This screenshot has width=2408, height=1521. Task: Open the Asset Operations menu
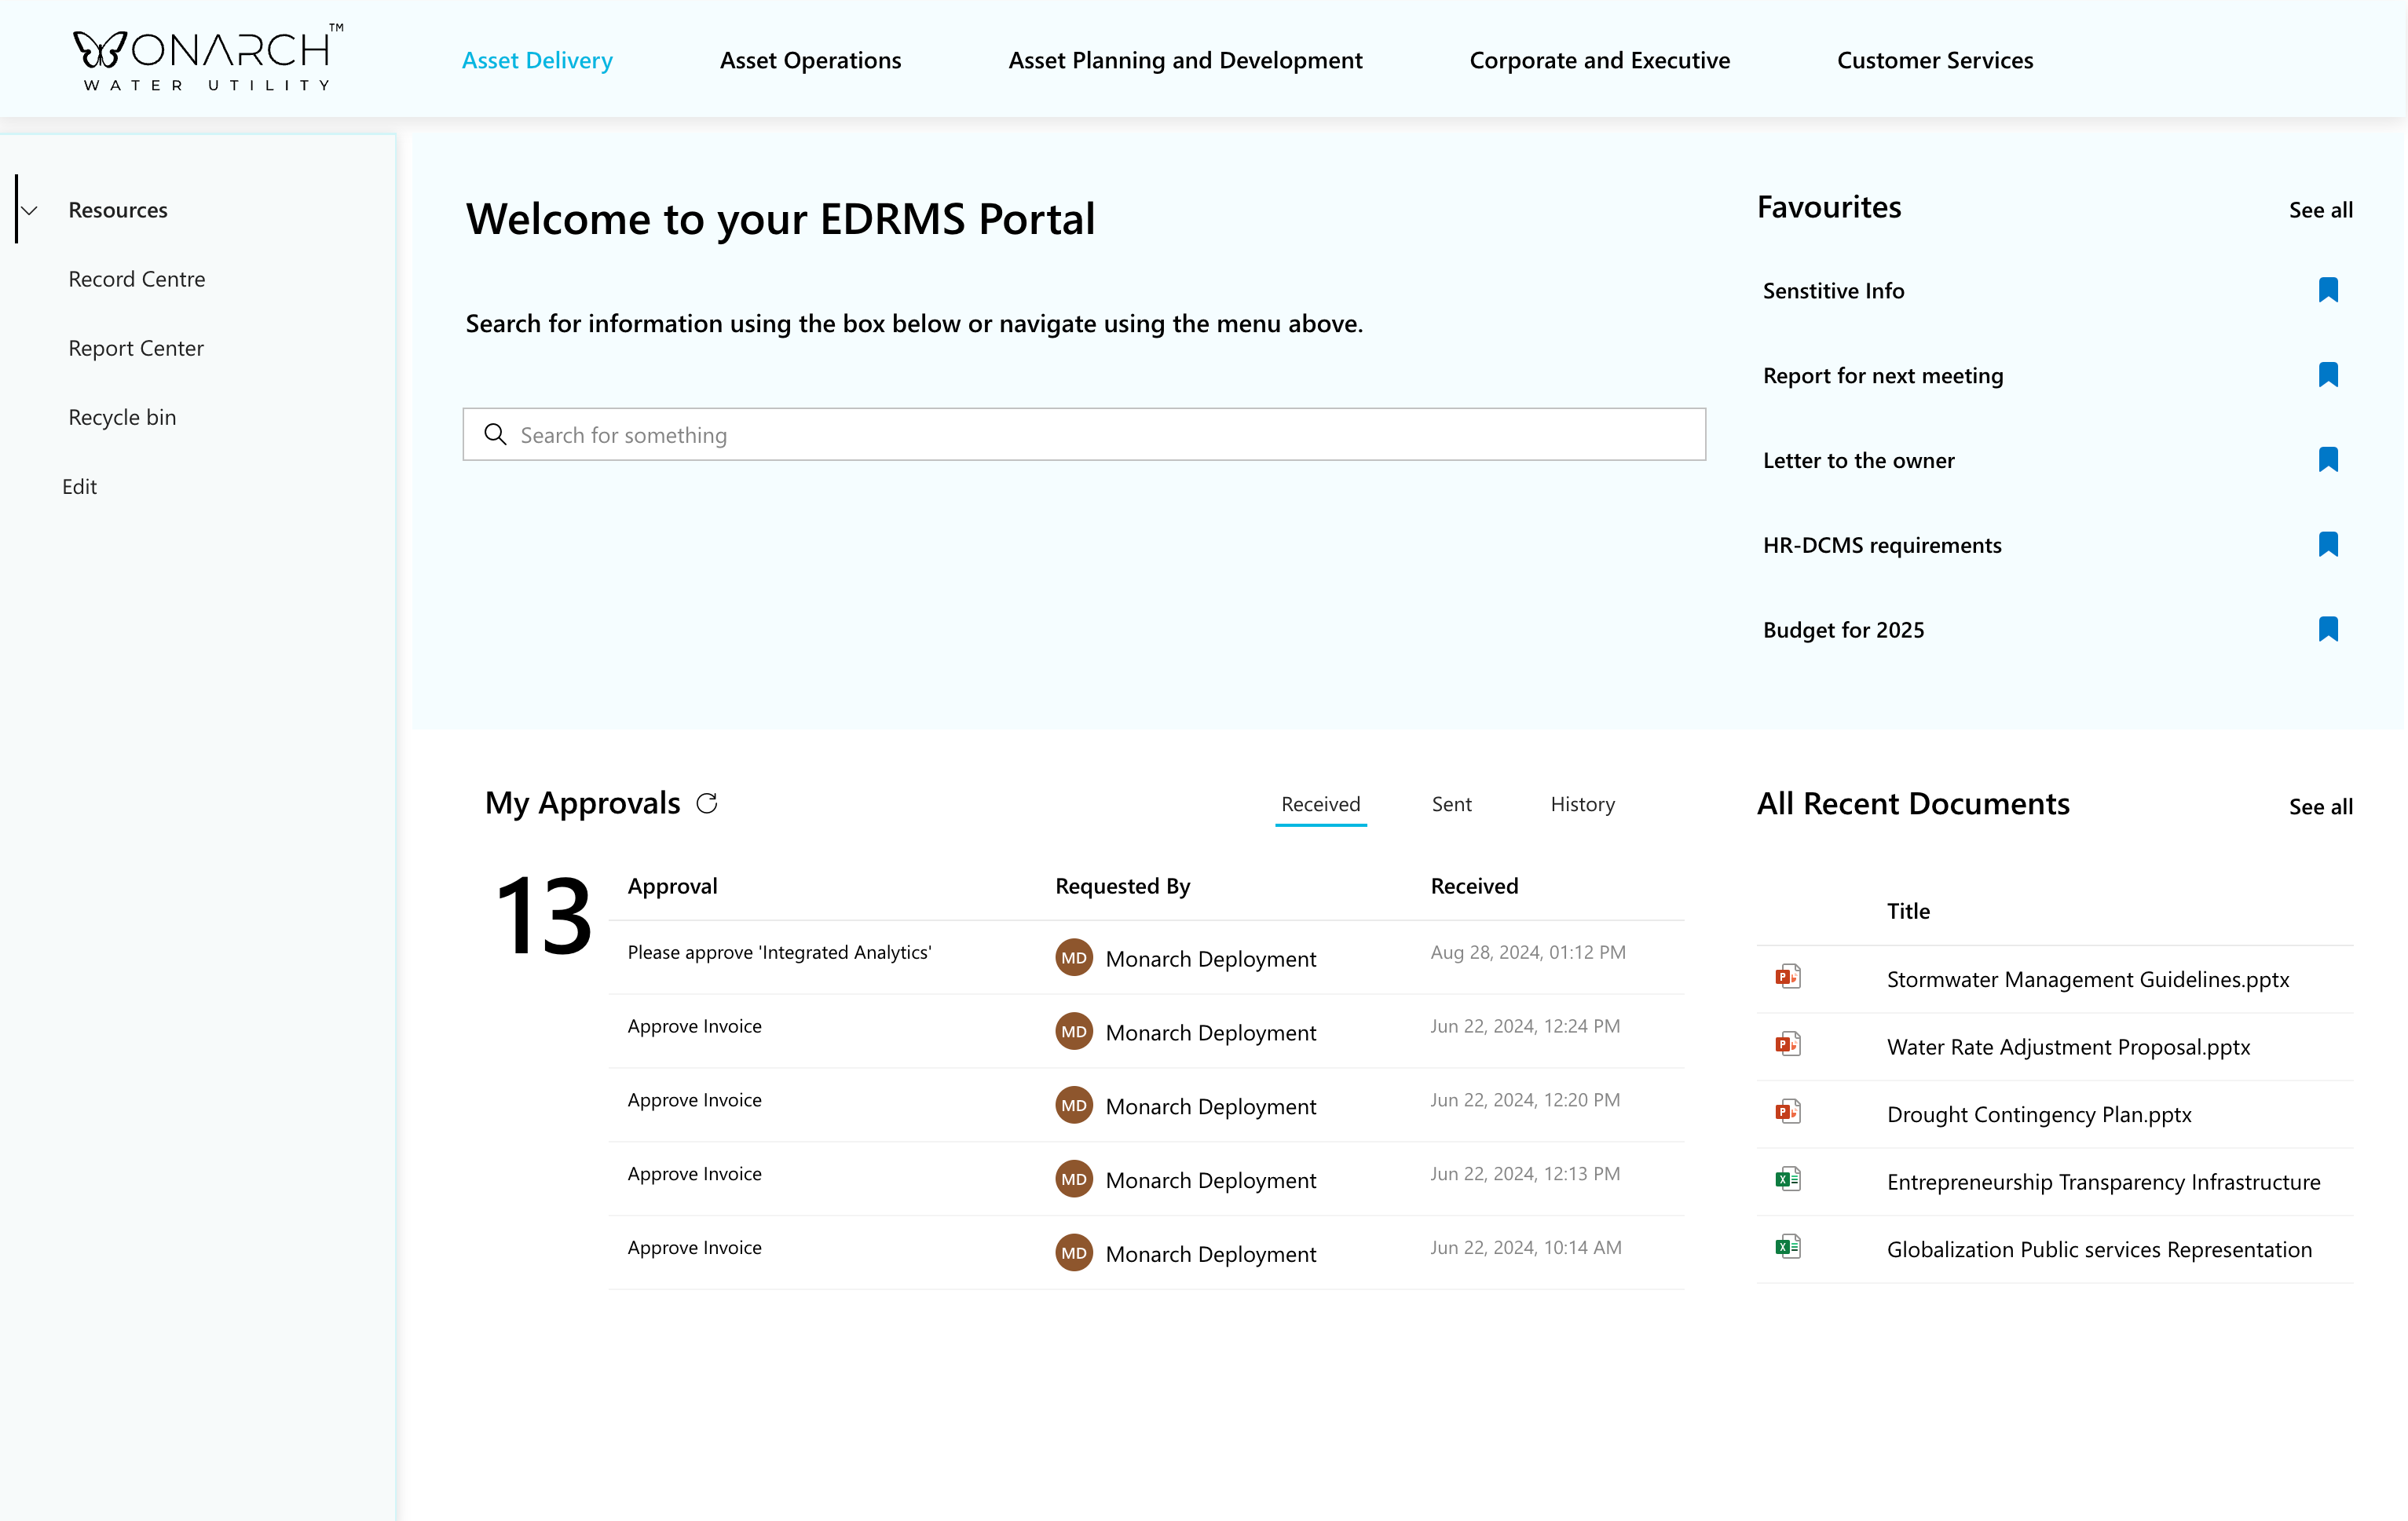(810, 60)
